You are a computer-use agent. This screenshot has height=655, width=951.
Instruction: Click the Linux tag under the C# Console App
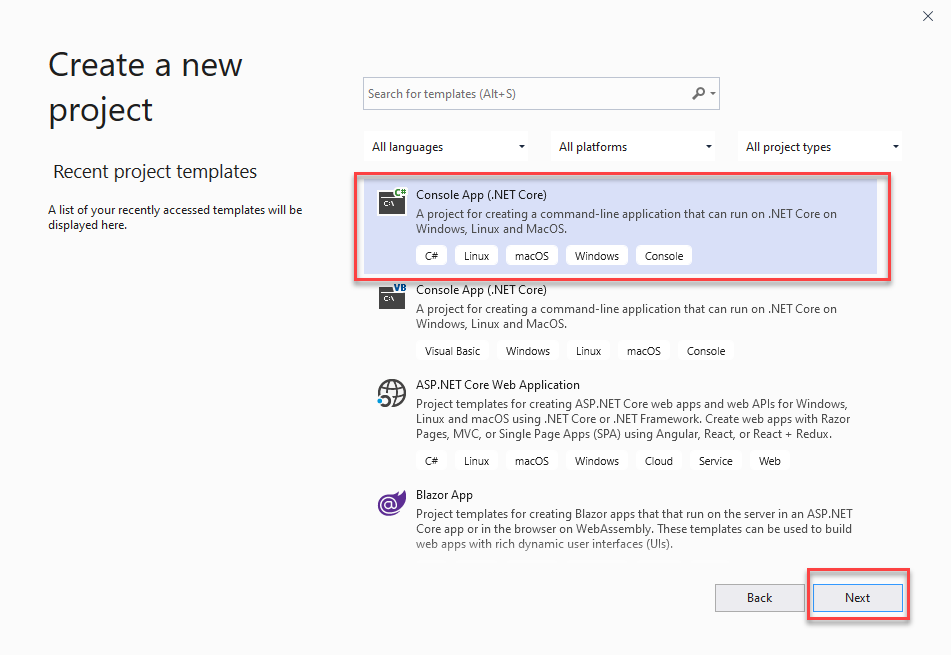(x=476, y=256)
